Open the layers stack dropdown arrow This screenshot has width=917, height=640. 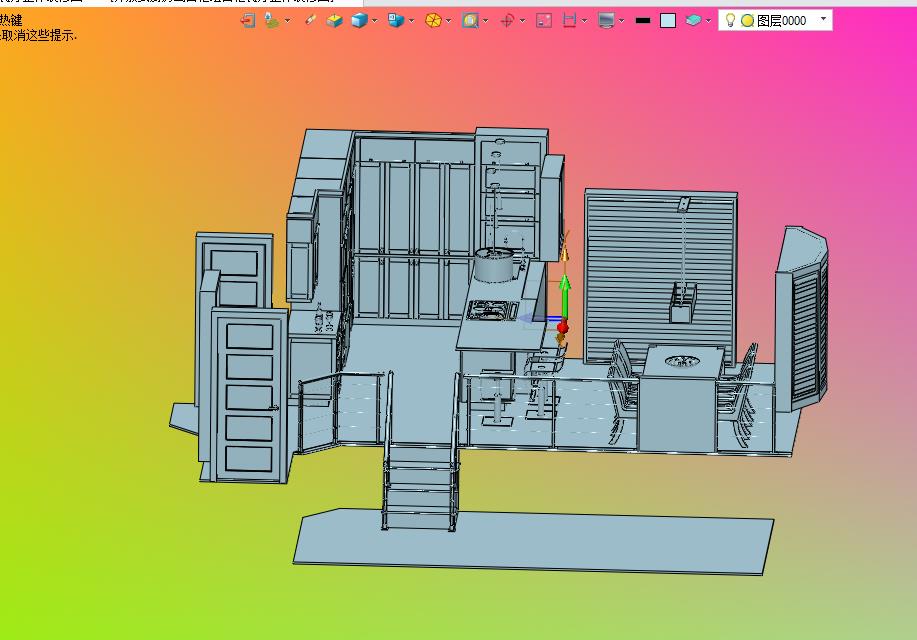(x=708, y=20)
